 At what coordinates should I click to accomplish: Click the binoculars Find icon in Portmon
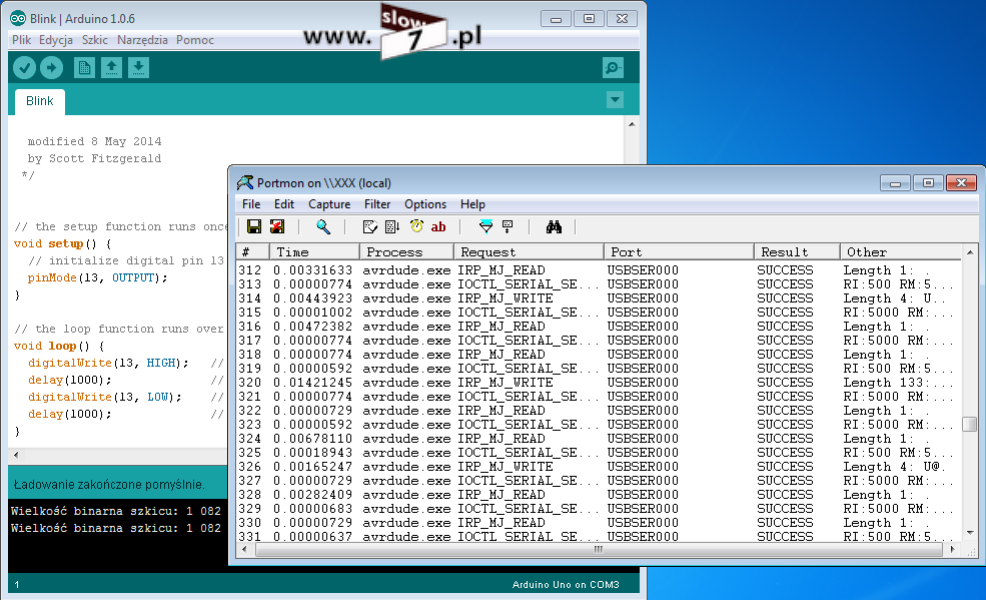(x=554, y=226)
